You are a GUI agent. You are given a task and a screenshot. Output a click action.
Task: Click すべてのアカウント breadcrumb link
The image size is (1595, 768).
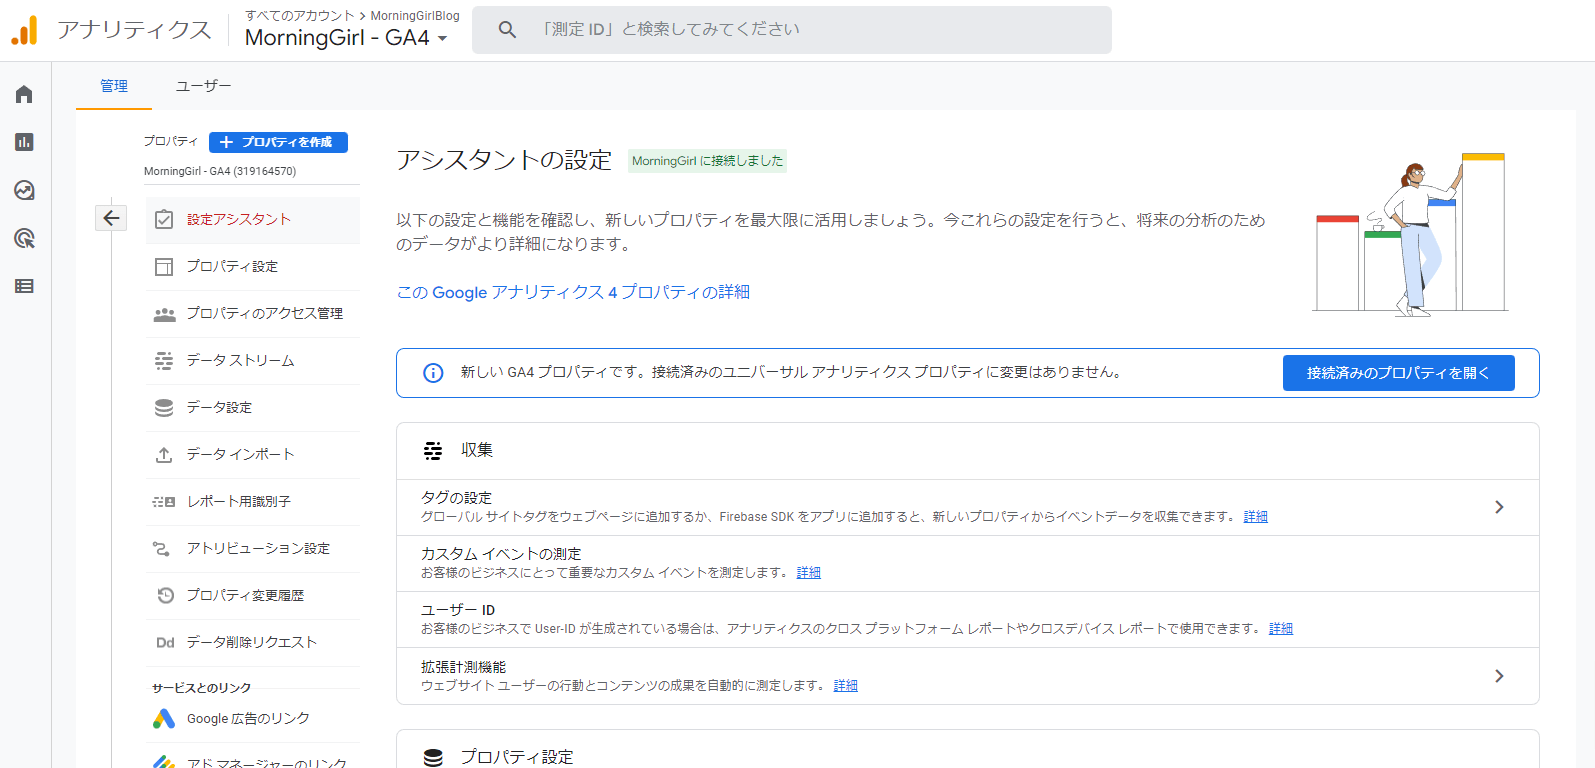click(300, 16)
